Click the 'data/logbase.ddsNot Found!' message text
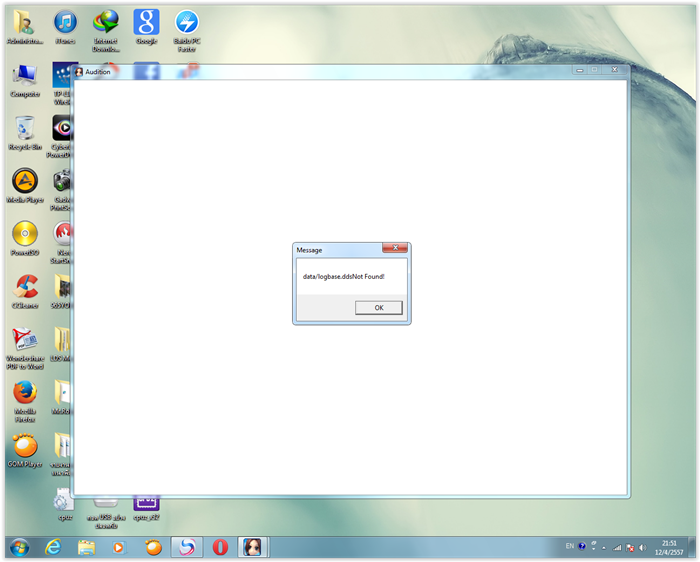The image size is (700, 562). pyautogui.click(x=343, y=277)
